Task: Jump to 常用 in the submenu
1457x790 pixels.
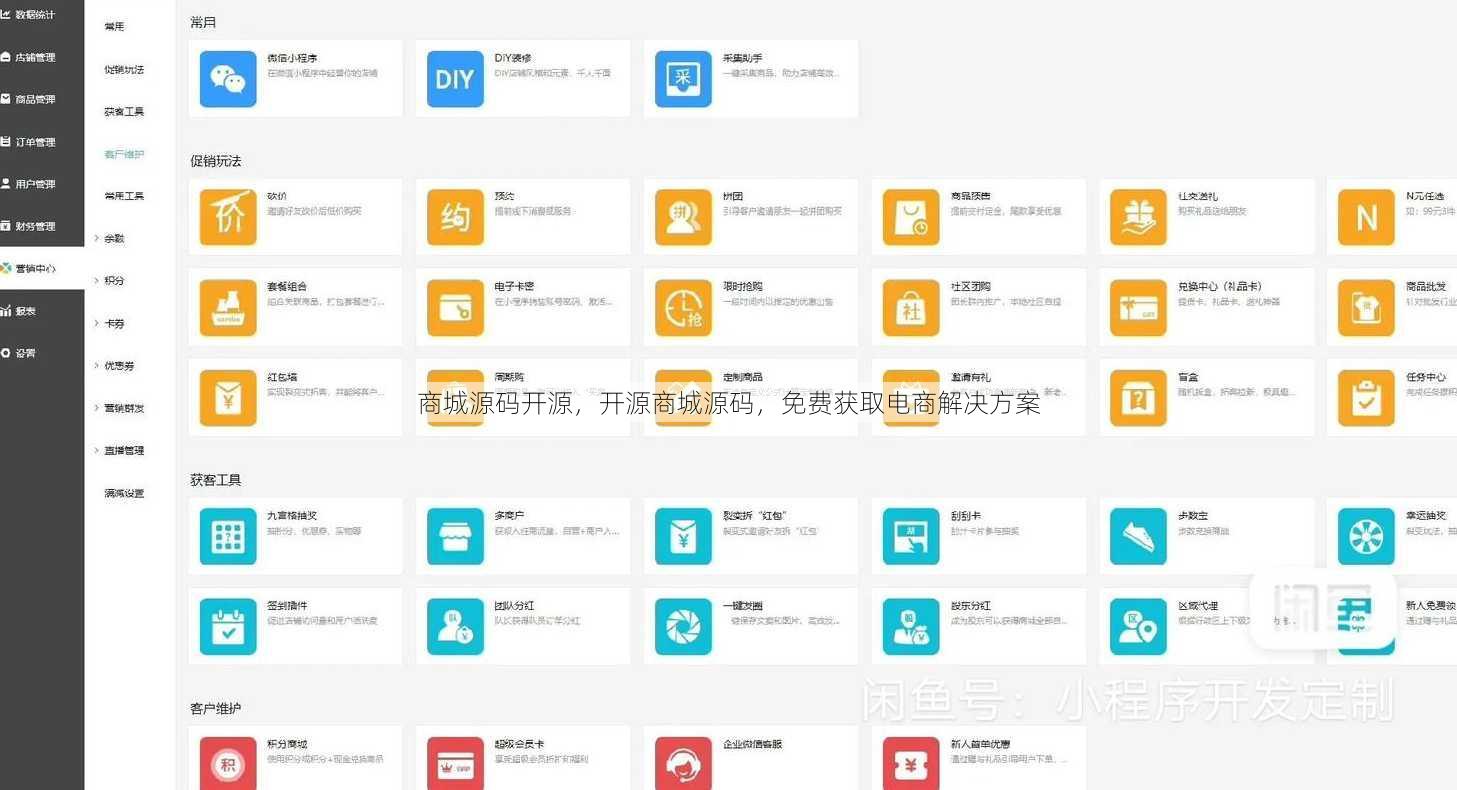Action: pyautogui.click(x=115, y=26)
